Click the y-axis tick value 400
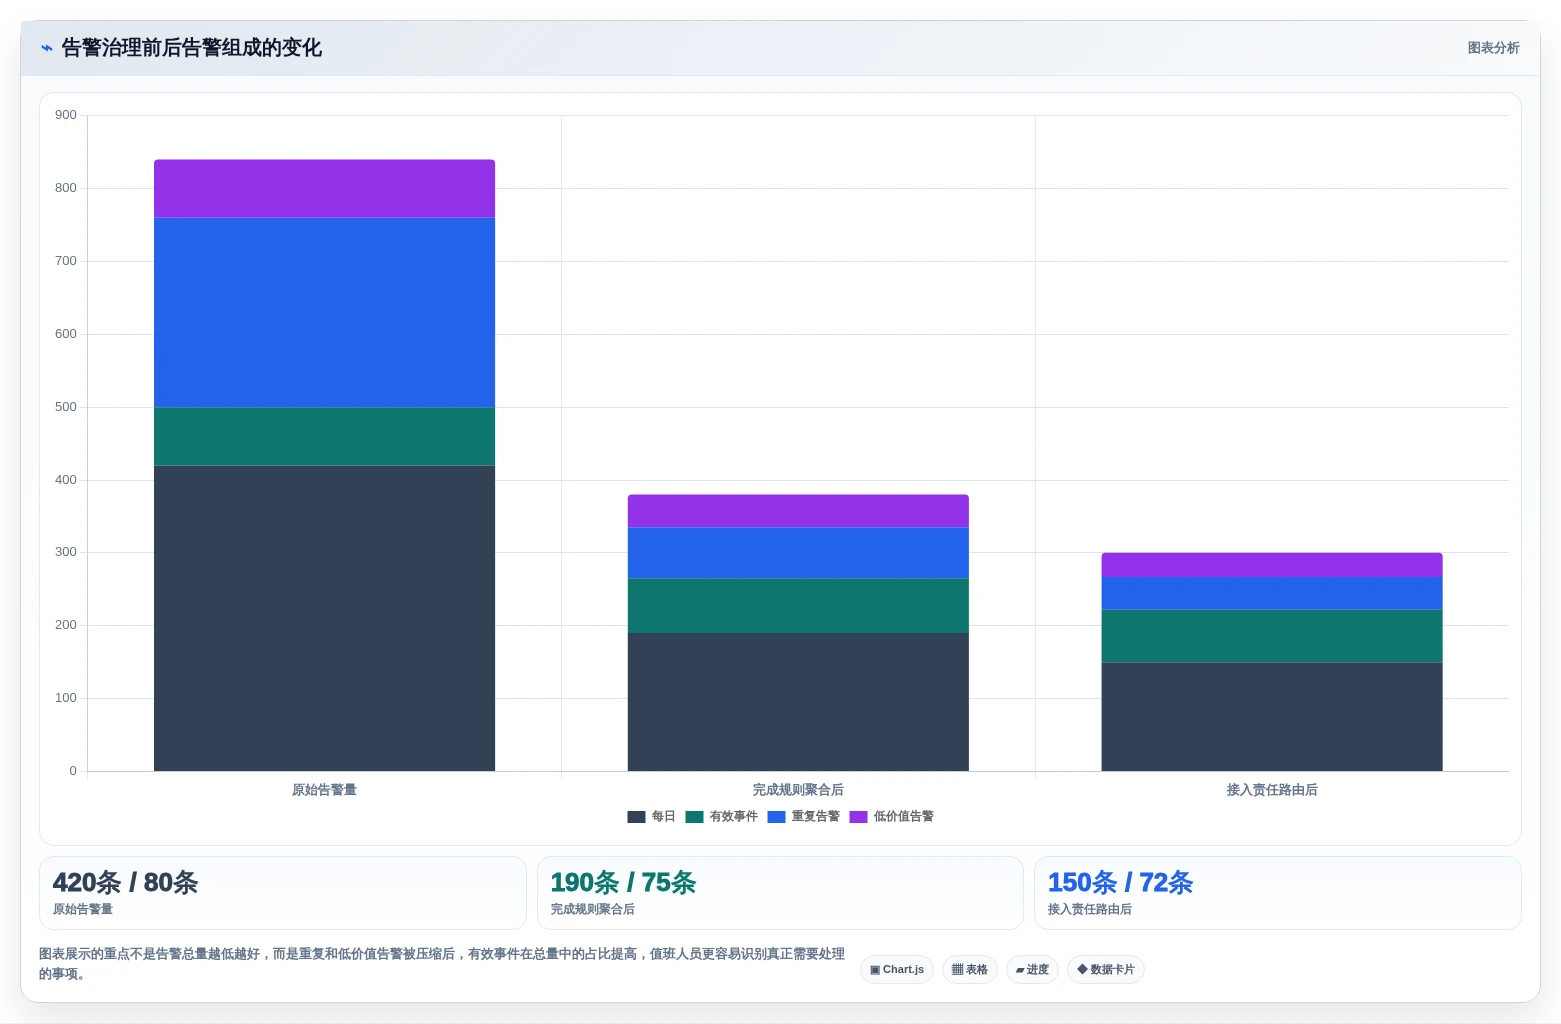This screenshot has width=1561, height=1024. point(66,480)
